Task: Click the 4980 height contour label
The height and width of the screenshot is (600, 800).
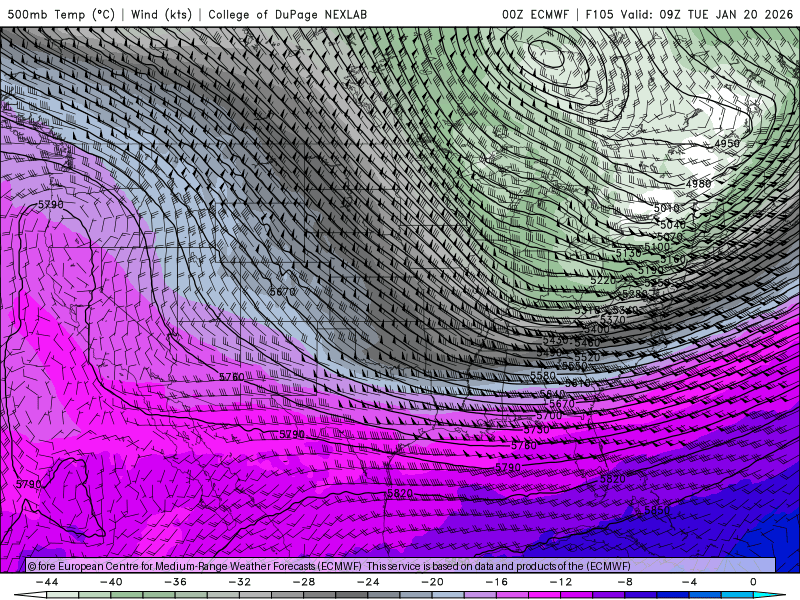Action: pyautogui.click(x=698, y=183)
